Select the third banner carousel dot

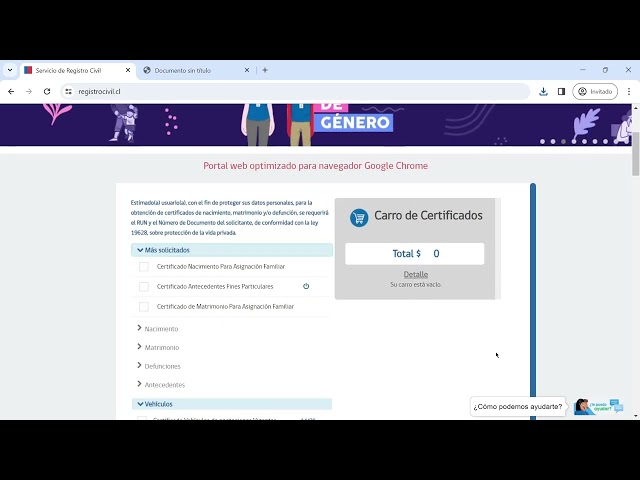coord(563,142)
